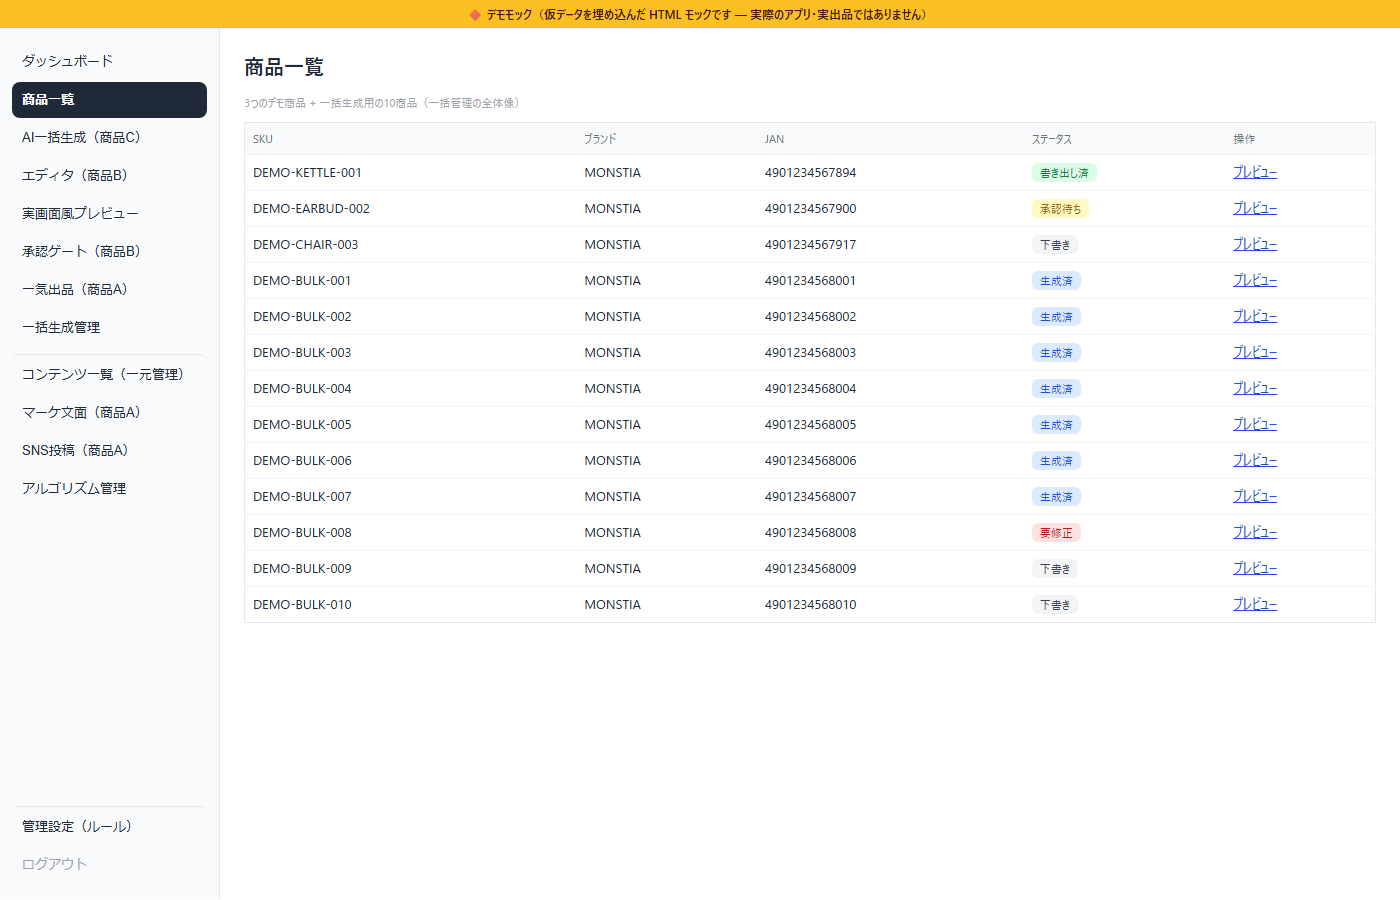Open 一気出品（商品A）page
Image resolution: width=1400 pixels, height=900 pixels.
[x=109, y=290]
